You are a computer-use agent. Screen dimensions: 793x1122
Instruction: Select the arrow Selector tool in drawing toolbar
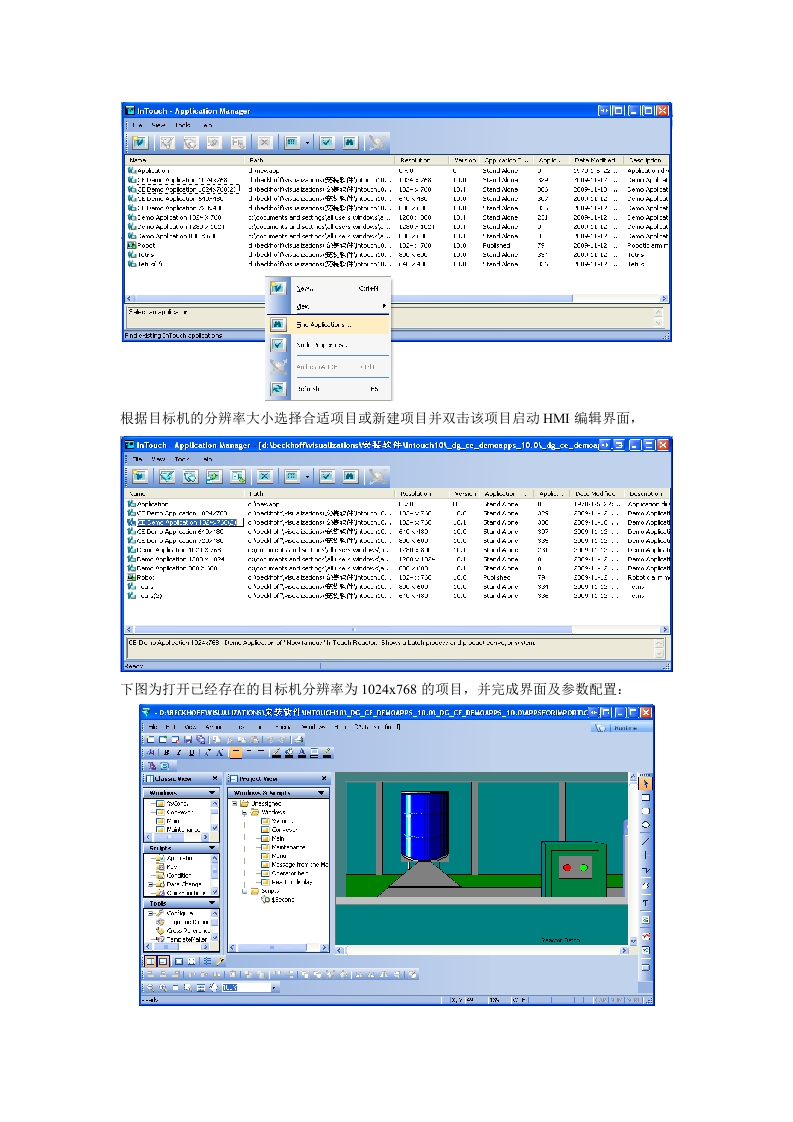(646, 782)
